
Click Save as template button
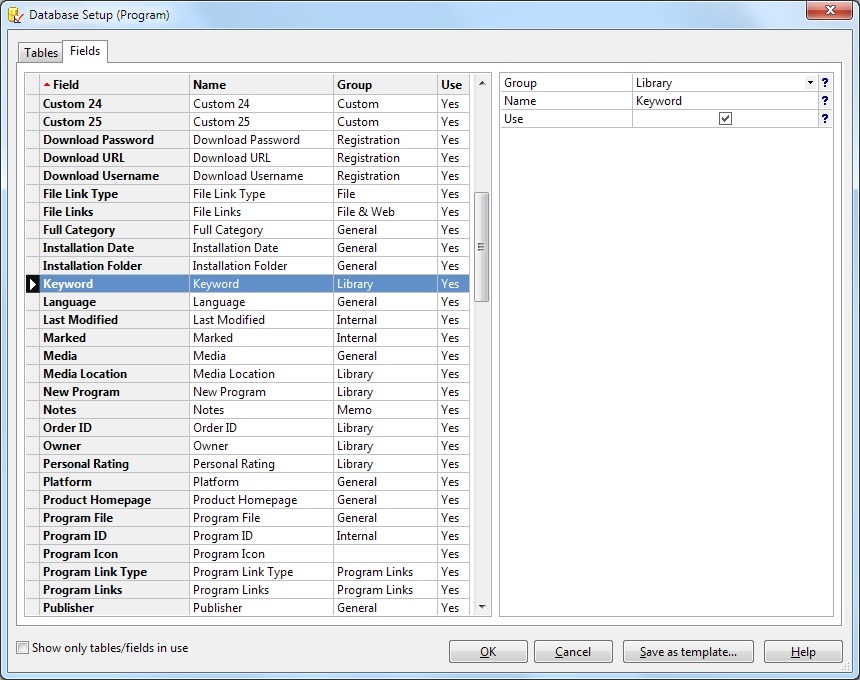[688, 652]
